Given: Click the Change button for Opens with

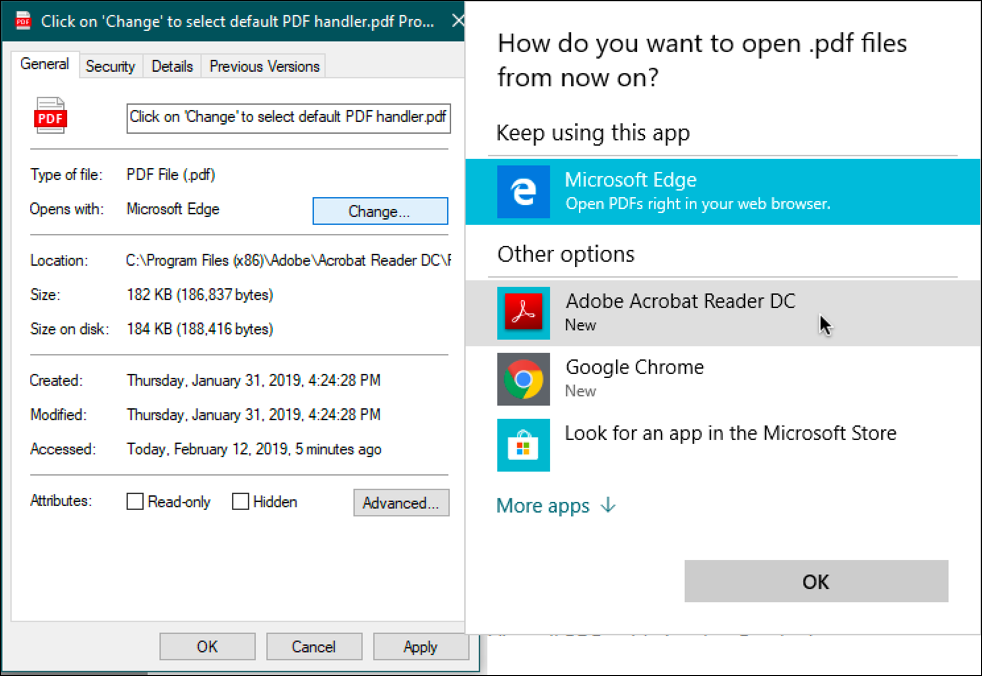Looking at the screenshot, I should coord(380,211).
